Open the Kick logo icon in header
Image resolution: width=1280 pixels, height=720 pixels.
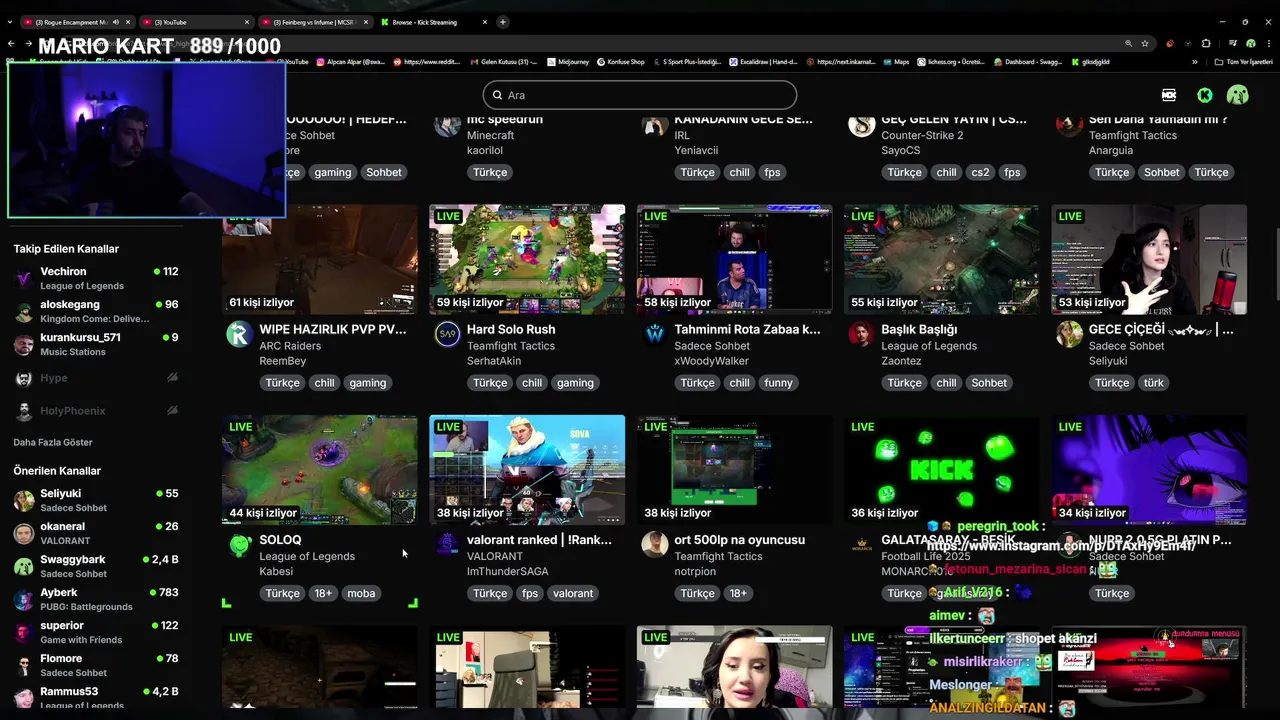click(x=1204, y=95)
